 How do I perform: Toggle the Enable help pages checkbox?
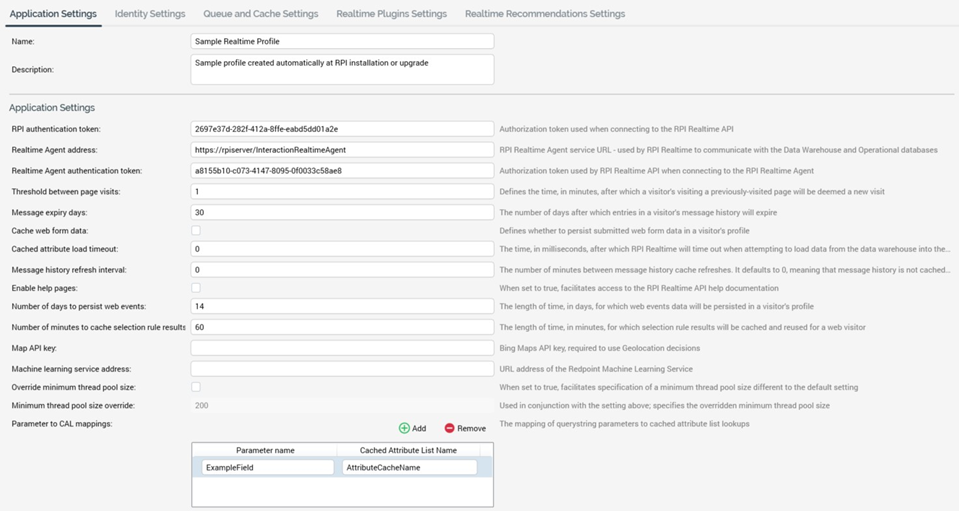(x=196, y=288)
